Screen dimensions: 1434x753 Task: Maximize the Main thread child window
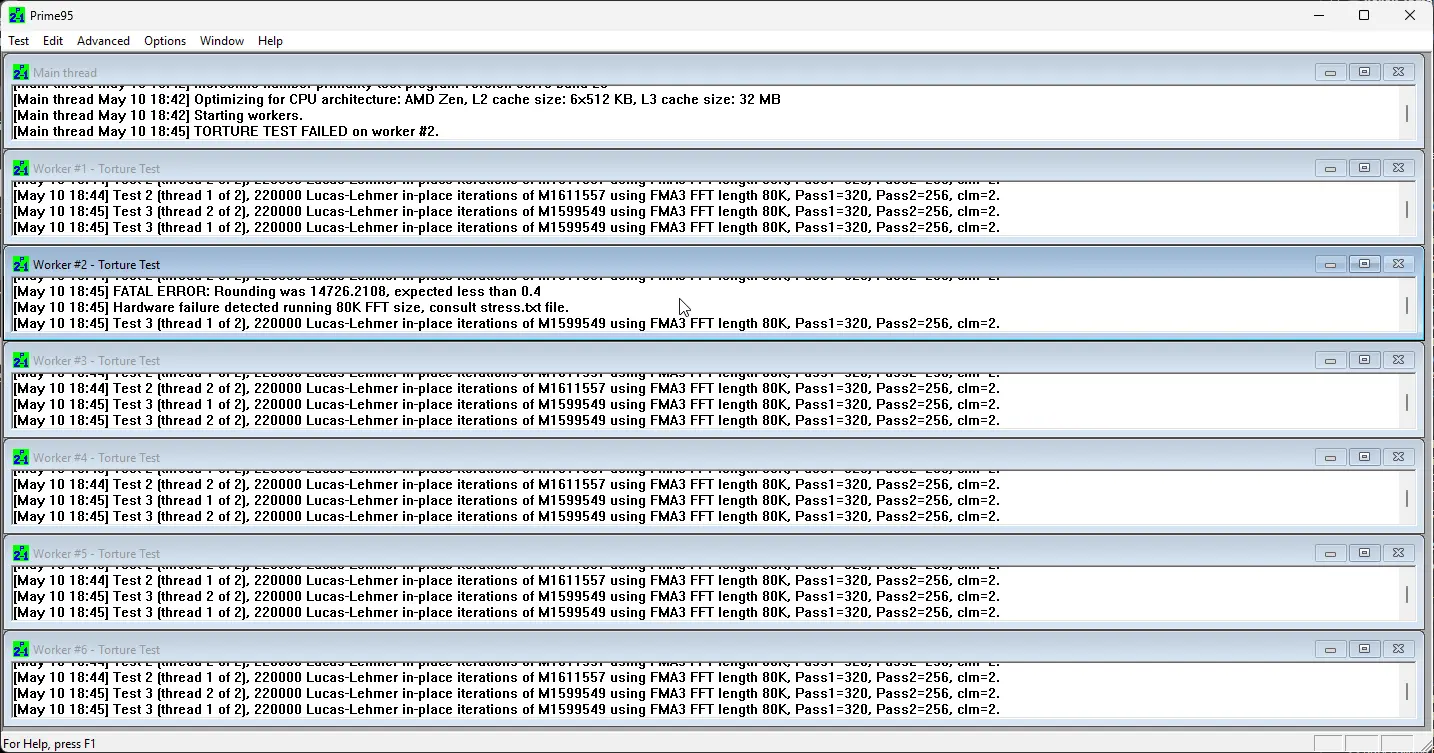(x=1364, y=72)
